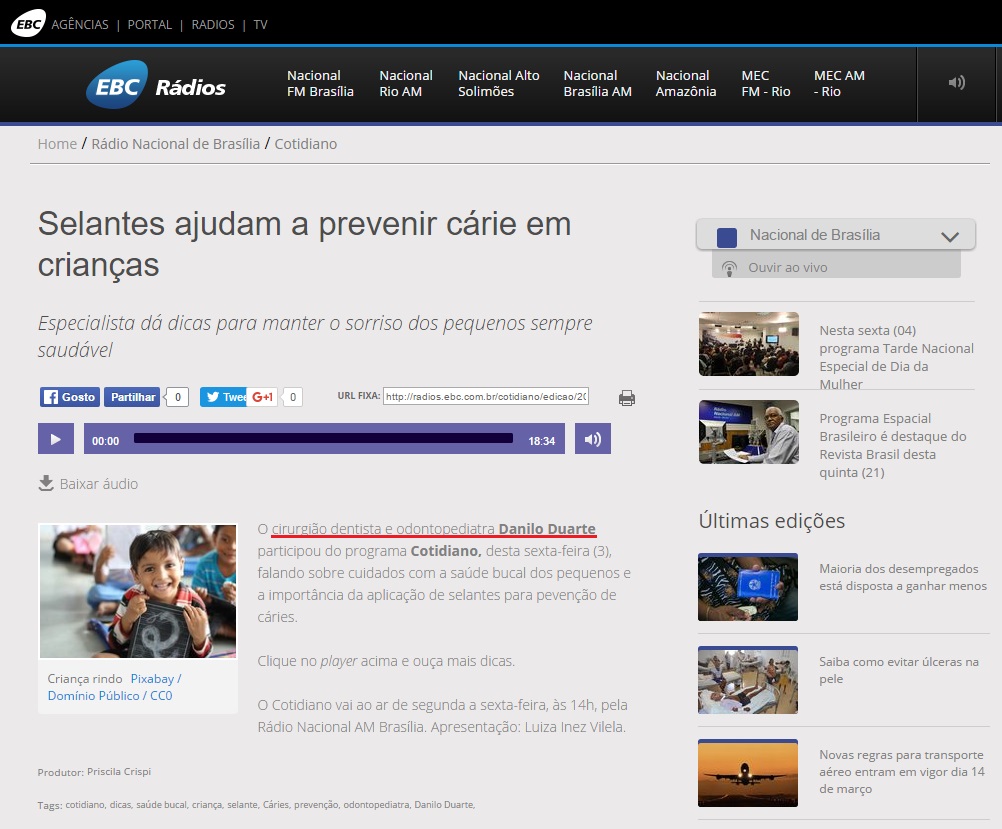Click the Facebook Partilhar share button

[x=132, y=397]
